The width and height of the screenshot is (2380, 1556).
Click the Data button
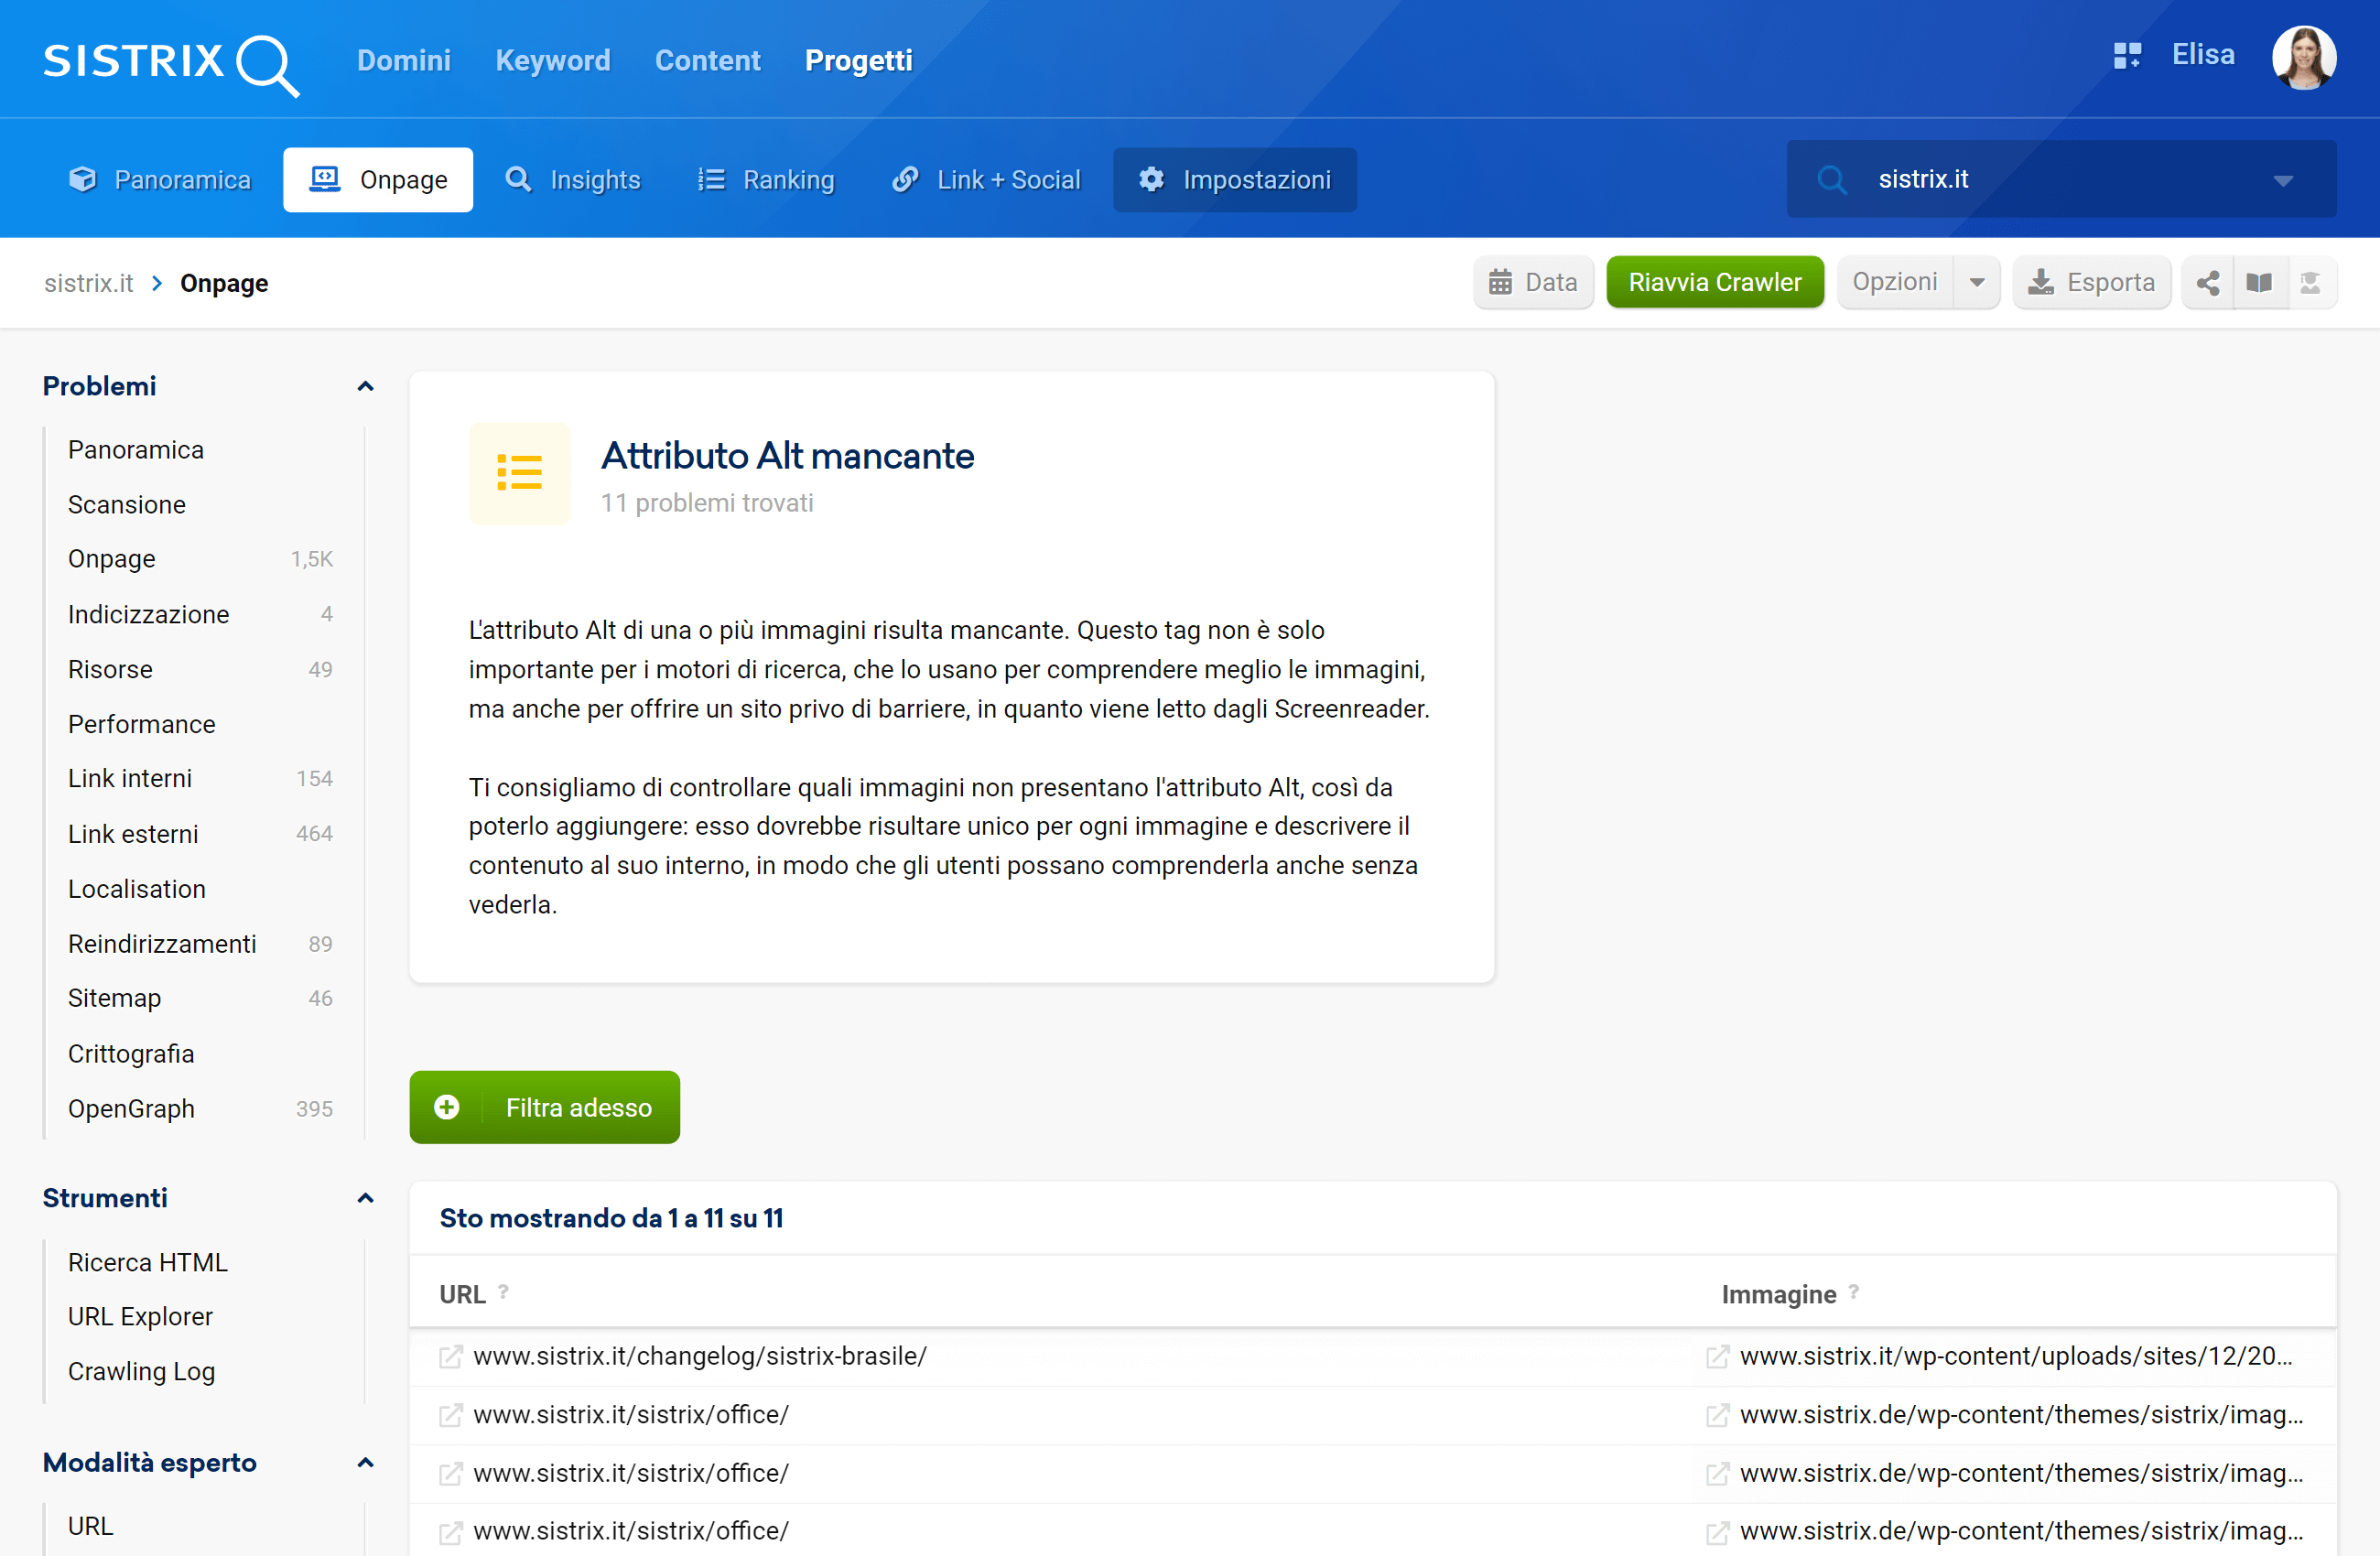click(x=1533, y=283)
